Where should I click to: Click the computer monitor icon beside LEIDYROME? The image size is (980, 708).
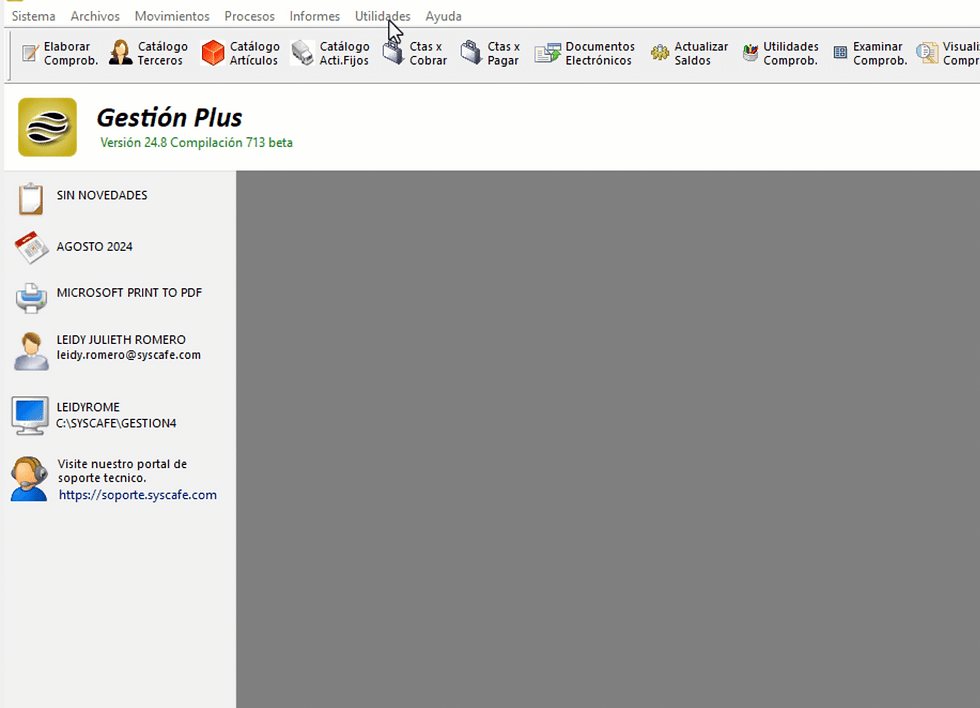(x=29, y=416)
